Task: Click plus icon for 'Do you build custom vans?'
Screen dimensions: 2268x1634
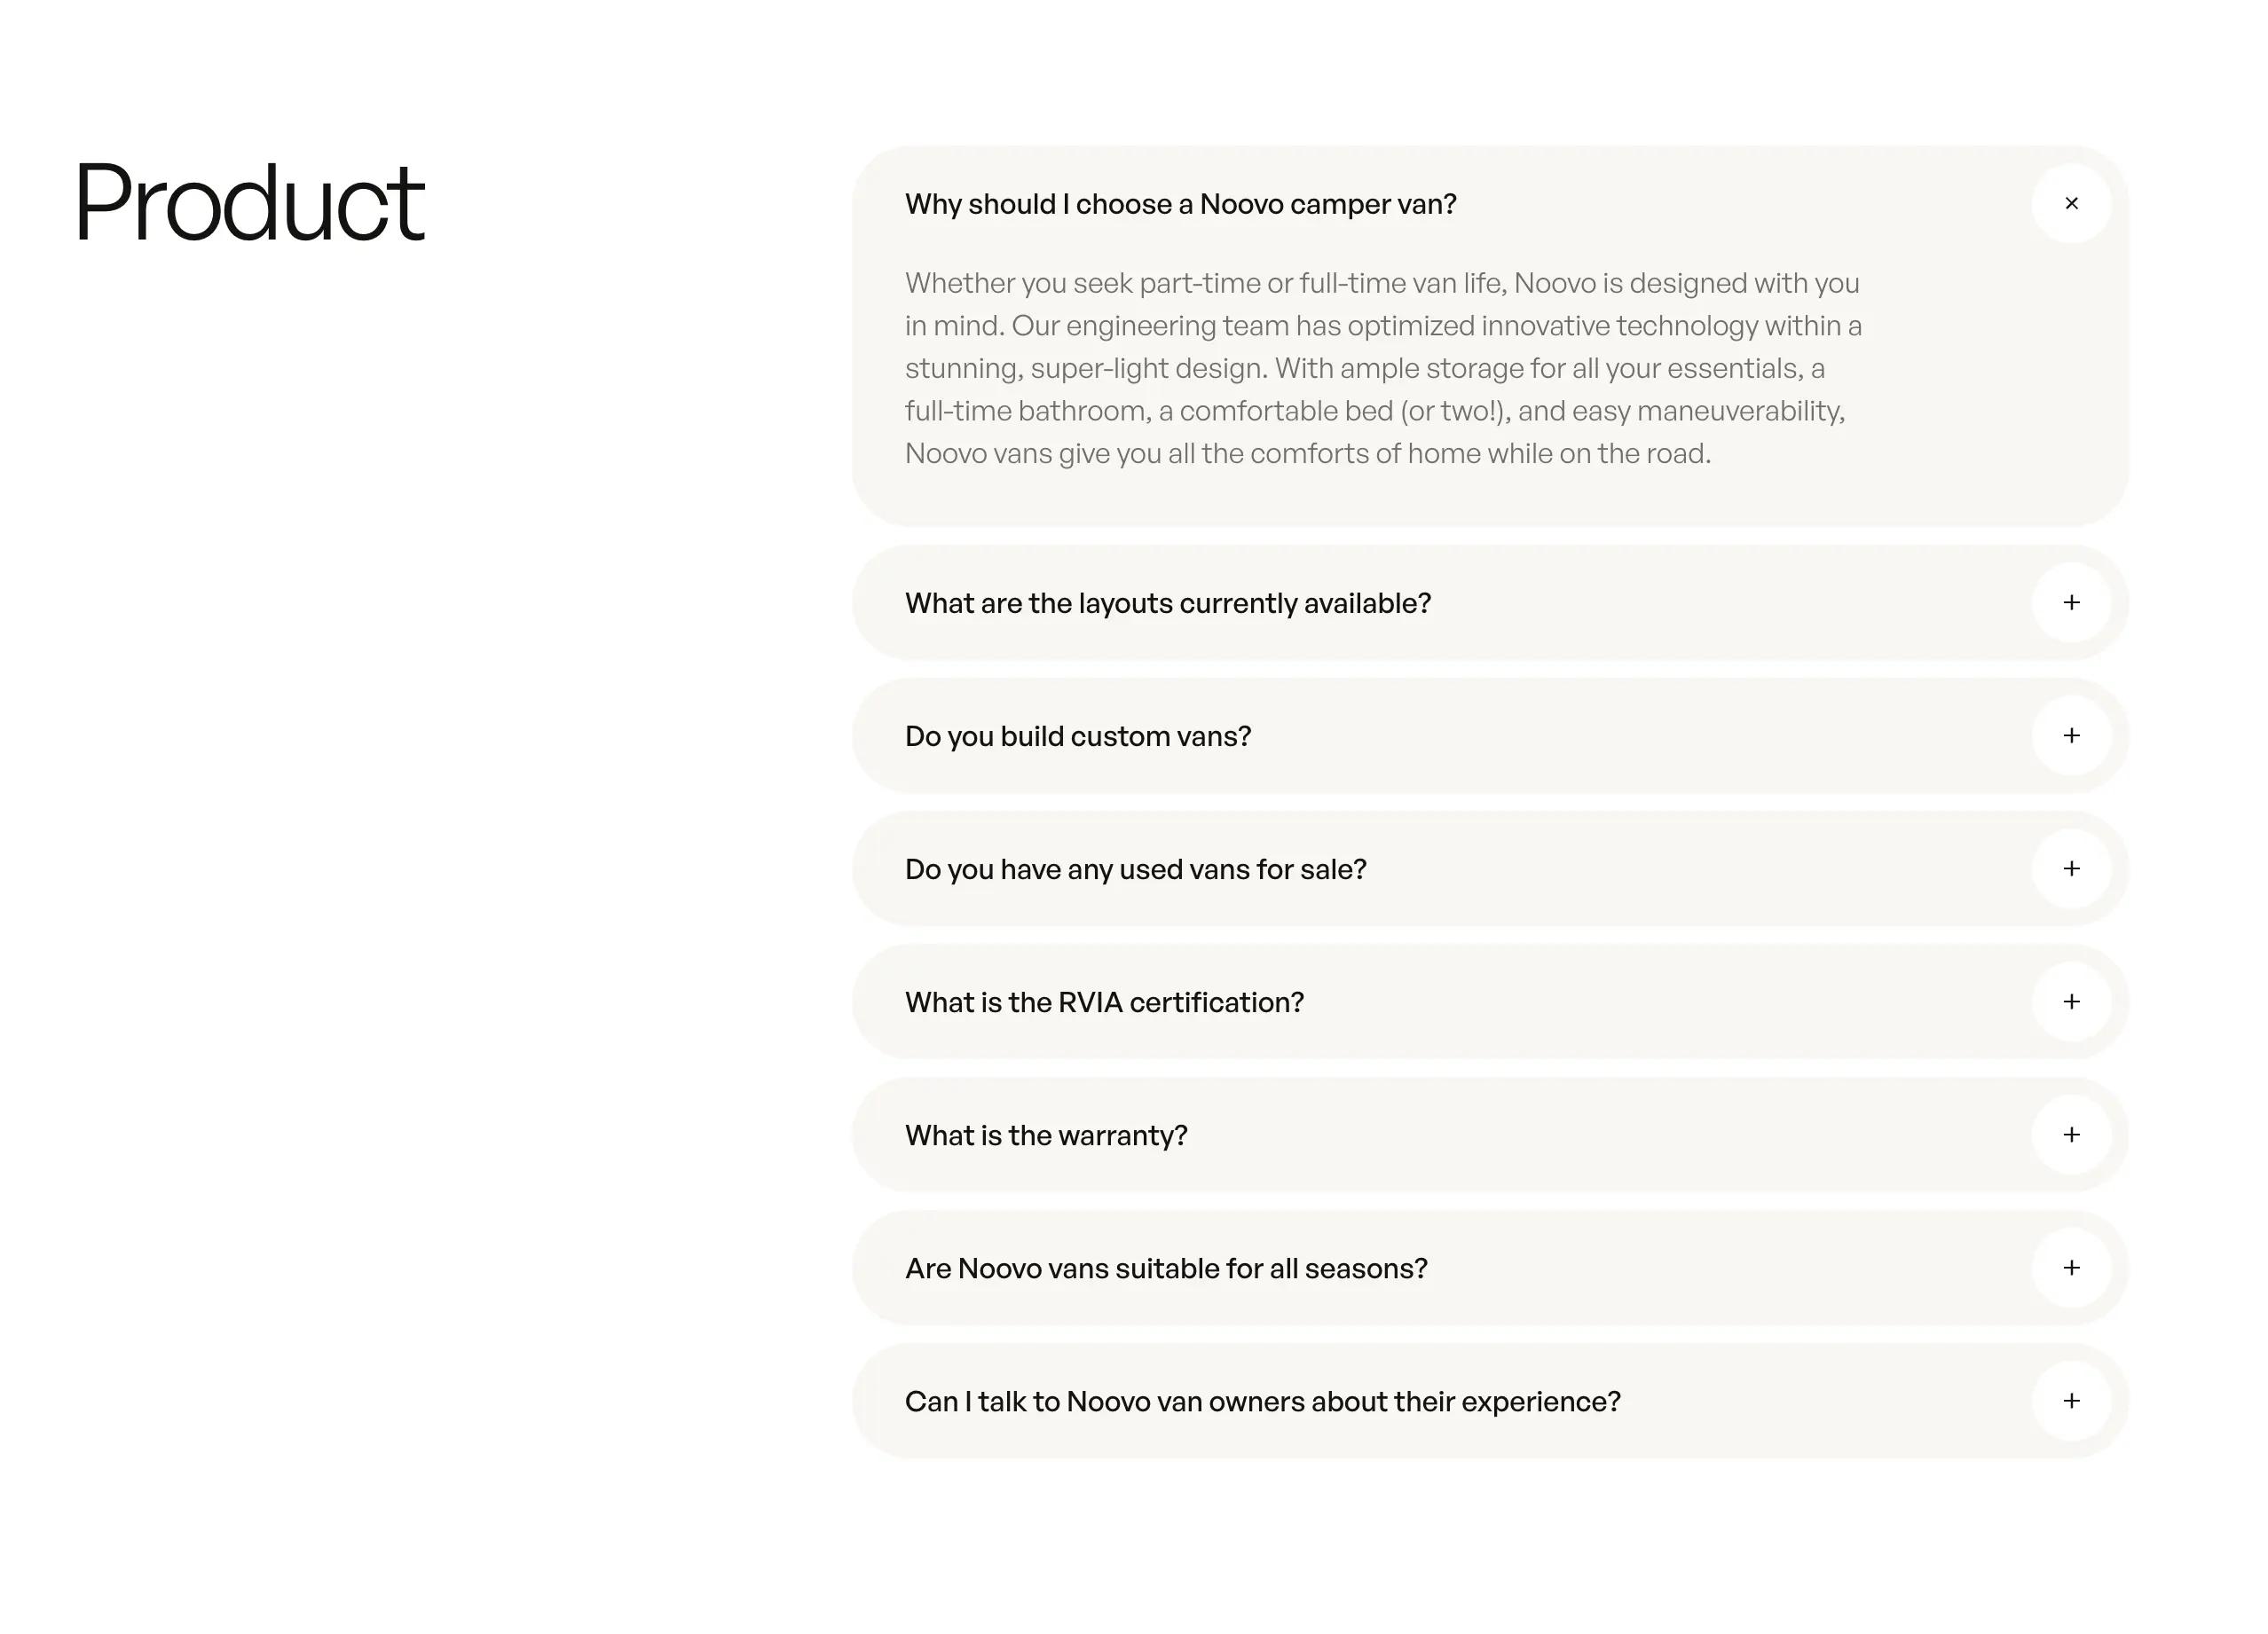Action: [2071, 736]
